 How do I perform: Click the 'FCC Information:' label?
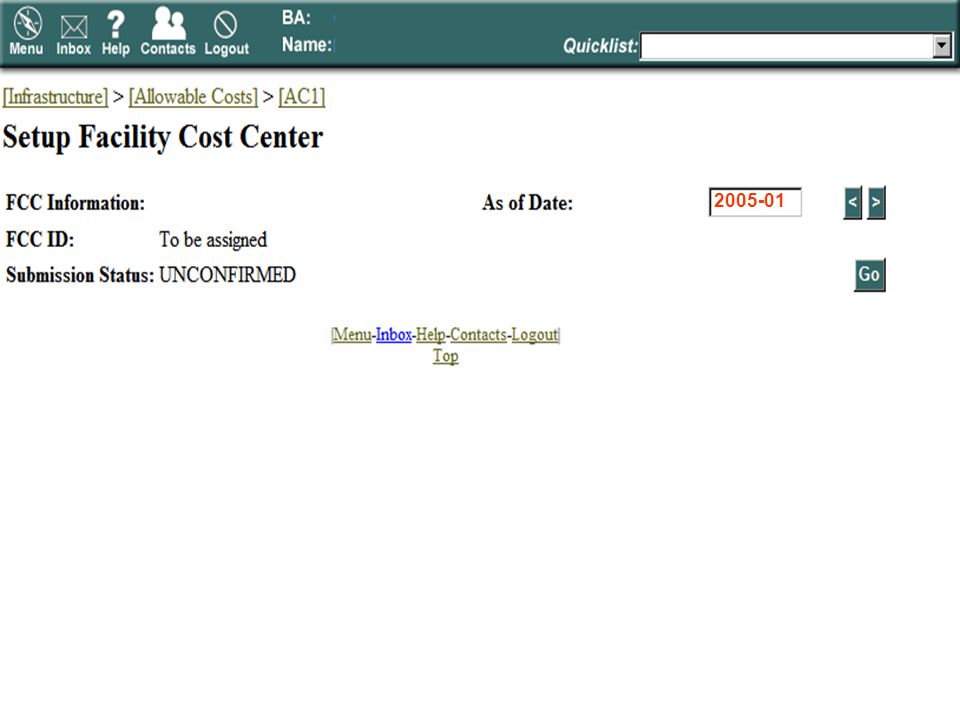click(x=75, y=203)
